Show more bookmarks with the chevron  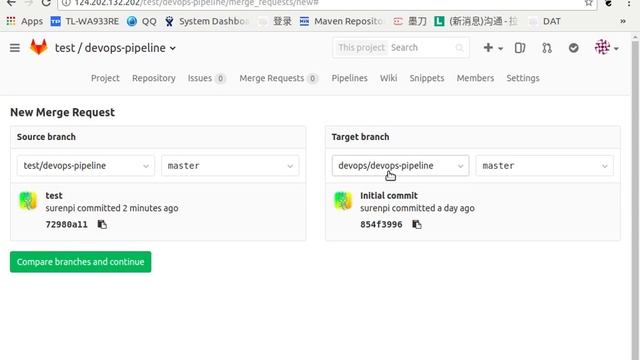click(623, 21)
